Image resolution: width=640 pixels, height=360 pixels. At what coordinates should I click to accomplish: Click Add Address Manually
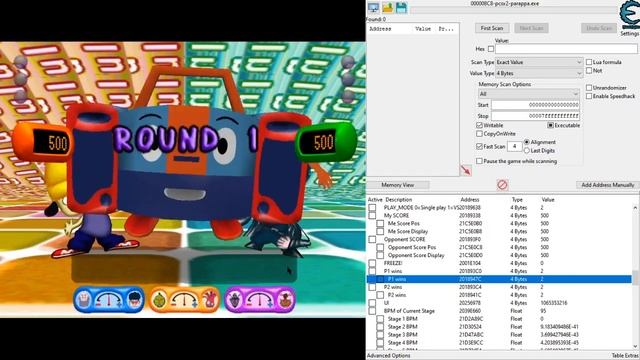[607, 185]
